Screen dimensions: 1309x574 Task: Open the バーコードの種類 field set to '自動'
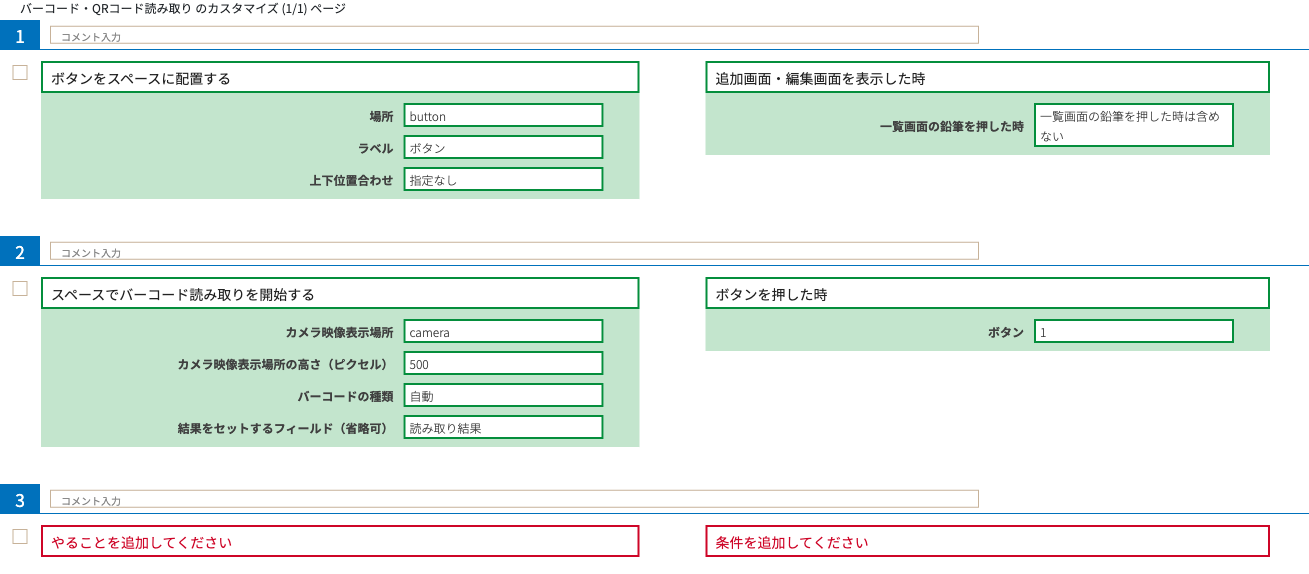(503, 396)
